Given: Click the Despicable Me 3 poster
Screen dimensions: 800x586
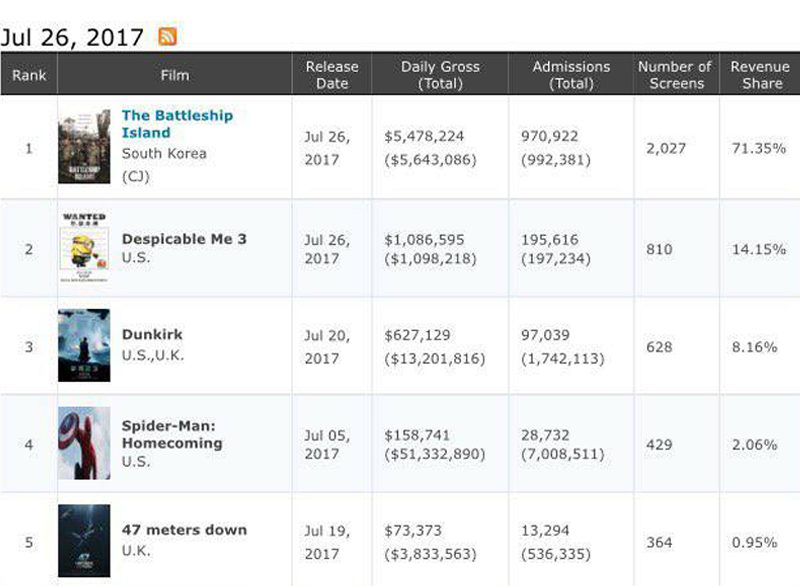Looking at the screenshot, I should (x=84, y=247).
